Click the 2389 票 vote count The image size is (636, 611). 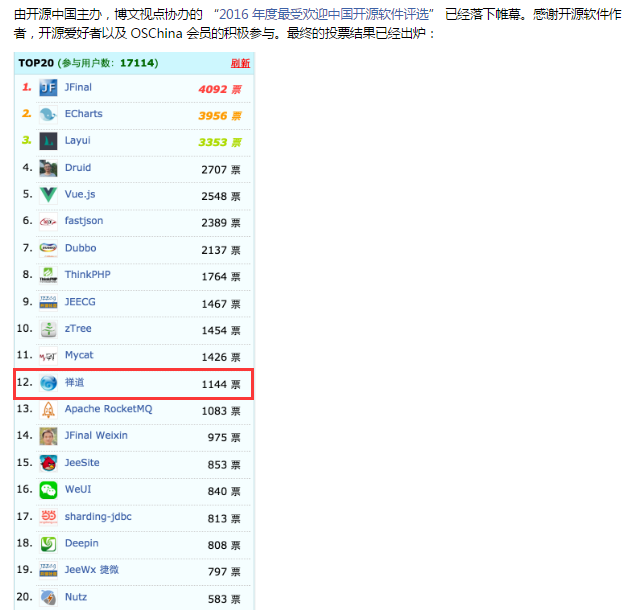[x=221, y=223]
